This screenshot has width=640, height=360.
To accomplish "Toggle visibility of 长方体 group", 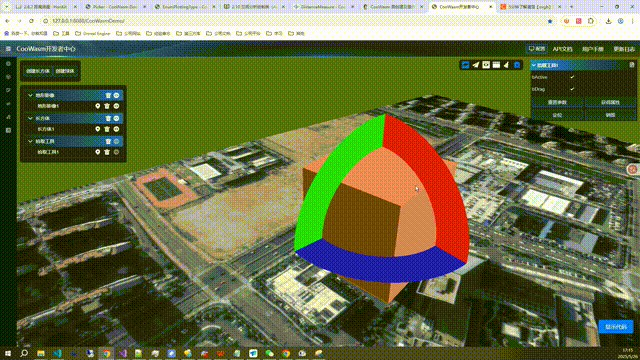I will point(116,118).
